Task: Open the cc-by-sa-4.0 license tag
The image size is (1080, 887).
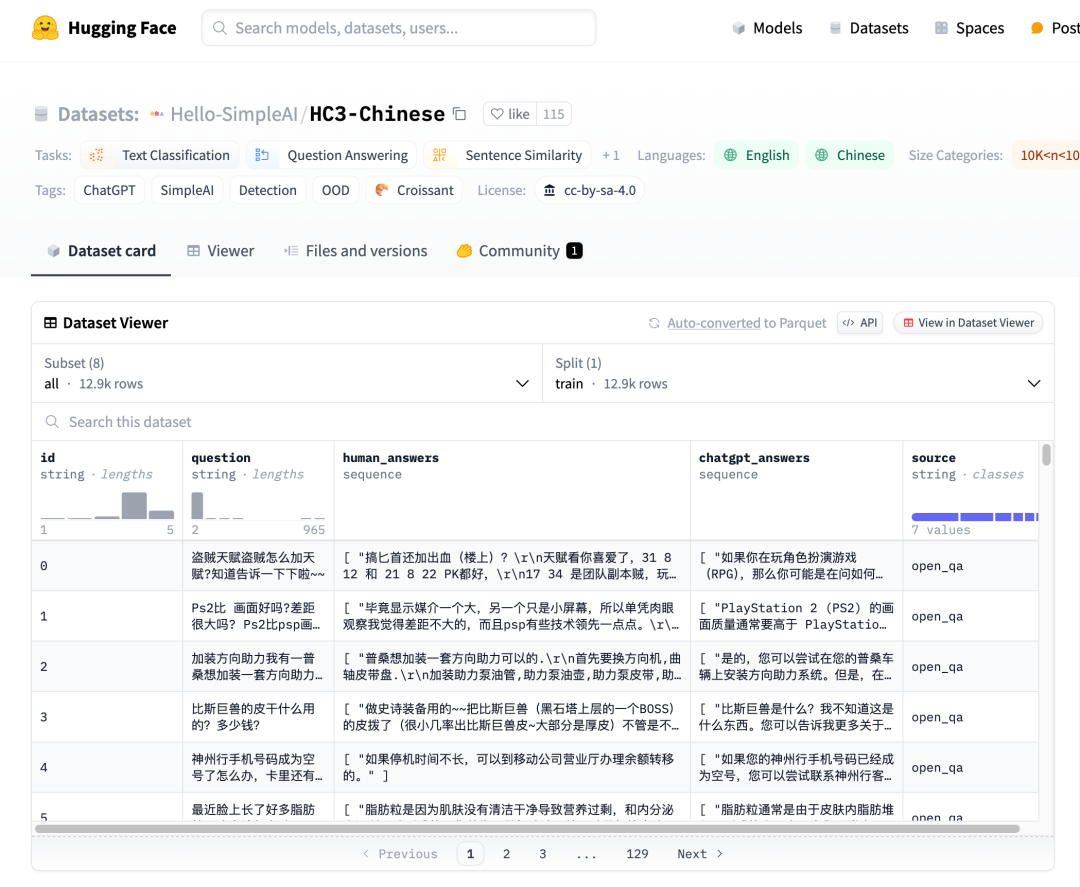Action: 589,189
